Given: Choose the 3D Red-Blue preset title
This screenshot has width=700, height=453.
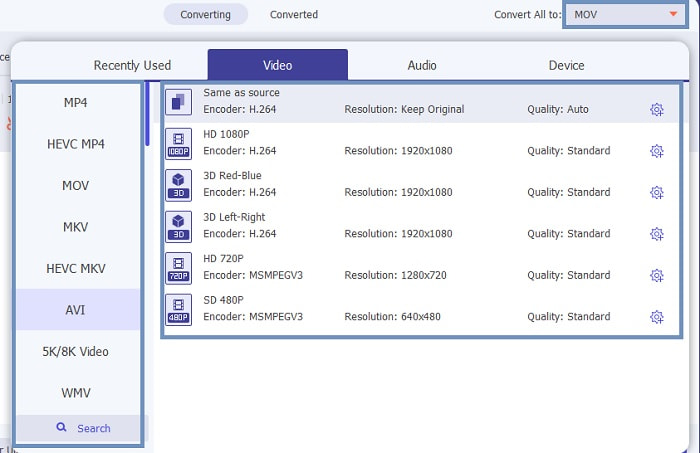Looking at the screenshot, I should point(232,175).
